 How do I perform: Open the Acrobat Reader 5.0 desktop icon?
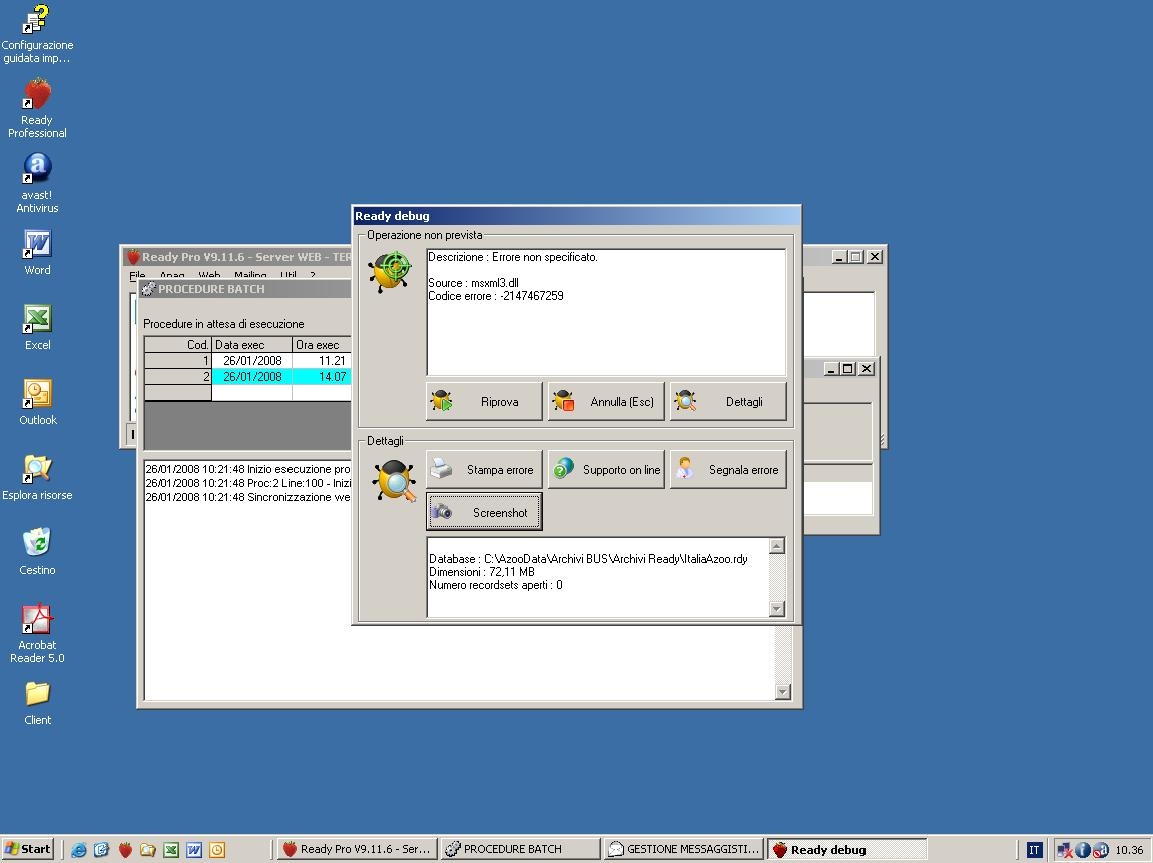click(37, 620)
